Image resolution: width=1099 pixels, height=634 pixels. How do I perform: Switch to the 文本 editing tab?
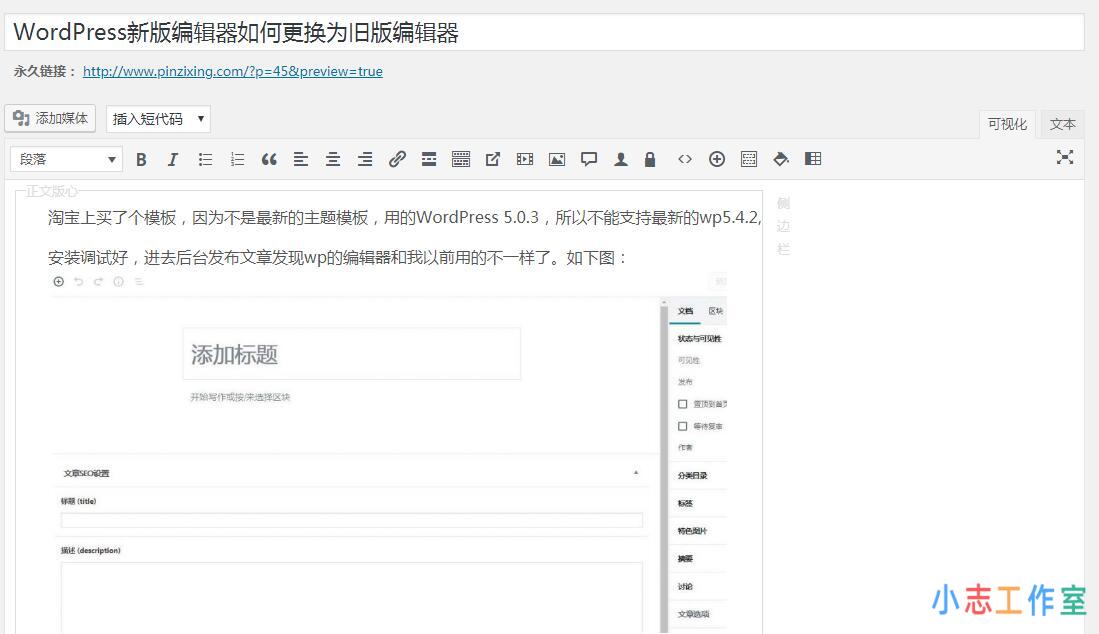[1062, 123]
